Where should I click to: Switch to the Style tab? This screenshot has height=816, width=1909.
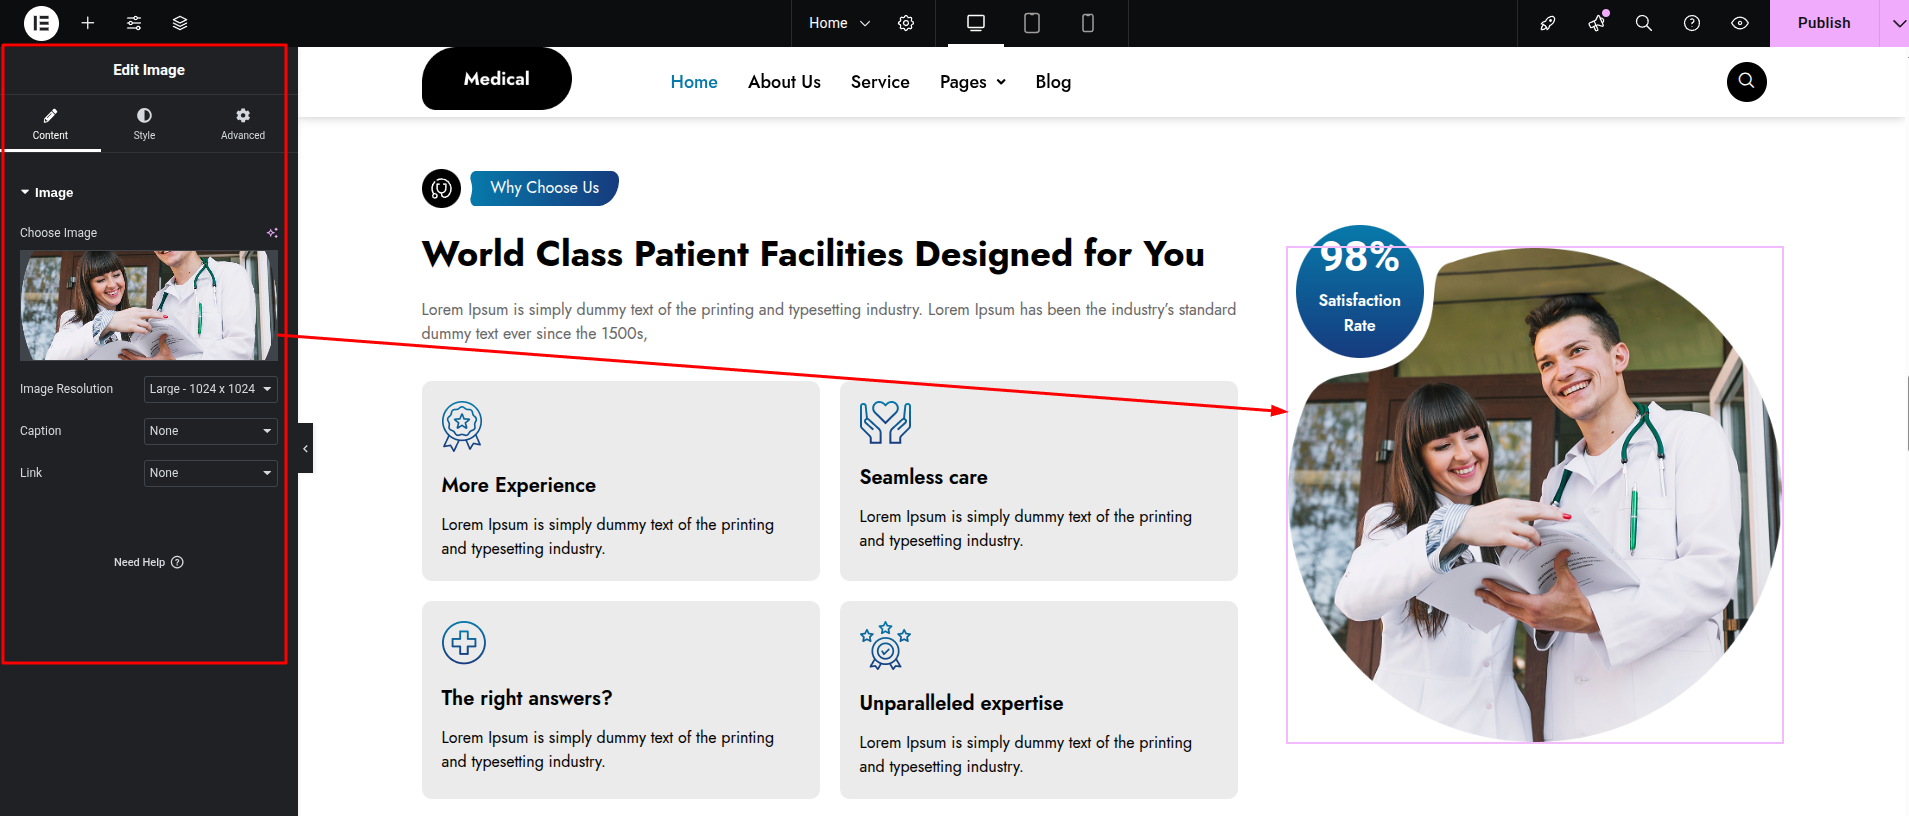pyautogui.click(x=144, y=124)
